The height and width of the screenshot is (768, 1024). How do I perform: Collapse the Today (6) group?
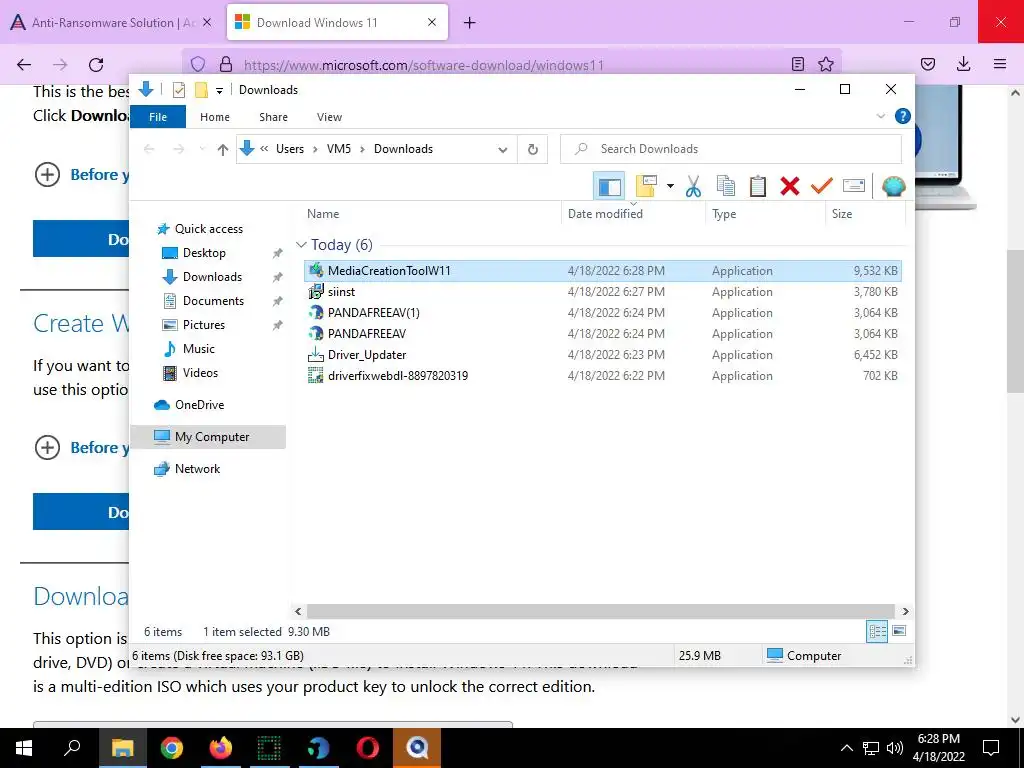pos(301,245)
